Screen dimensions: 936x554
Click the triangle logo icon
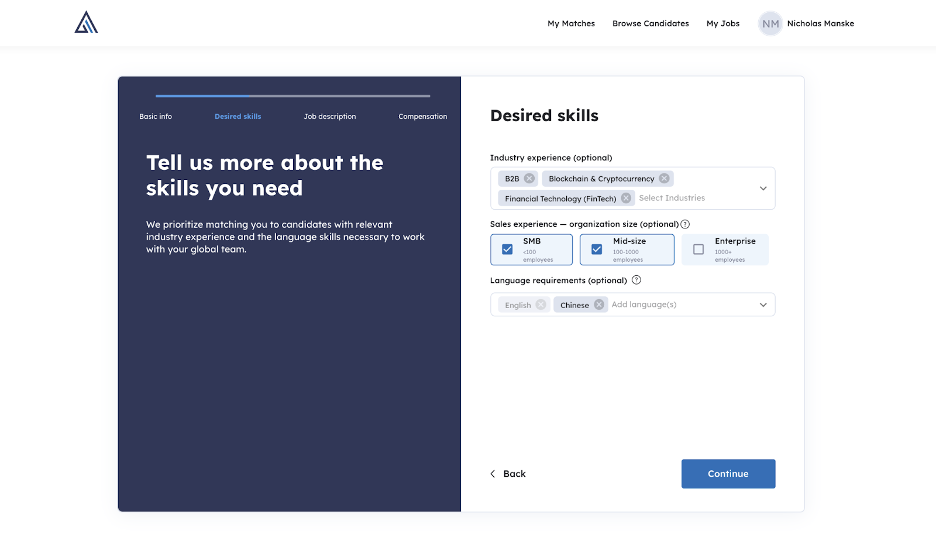click(x=86, y=22)
